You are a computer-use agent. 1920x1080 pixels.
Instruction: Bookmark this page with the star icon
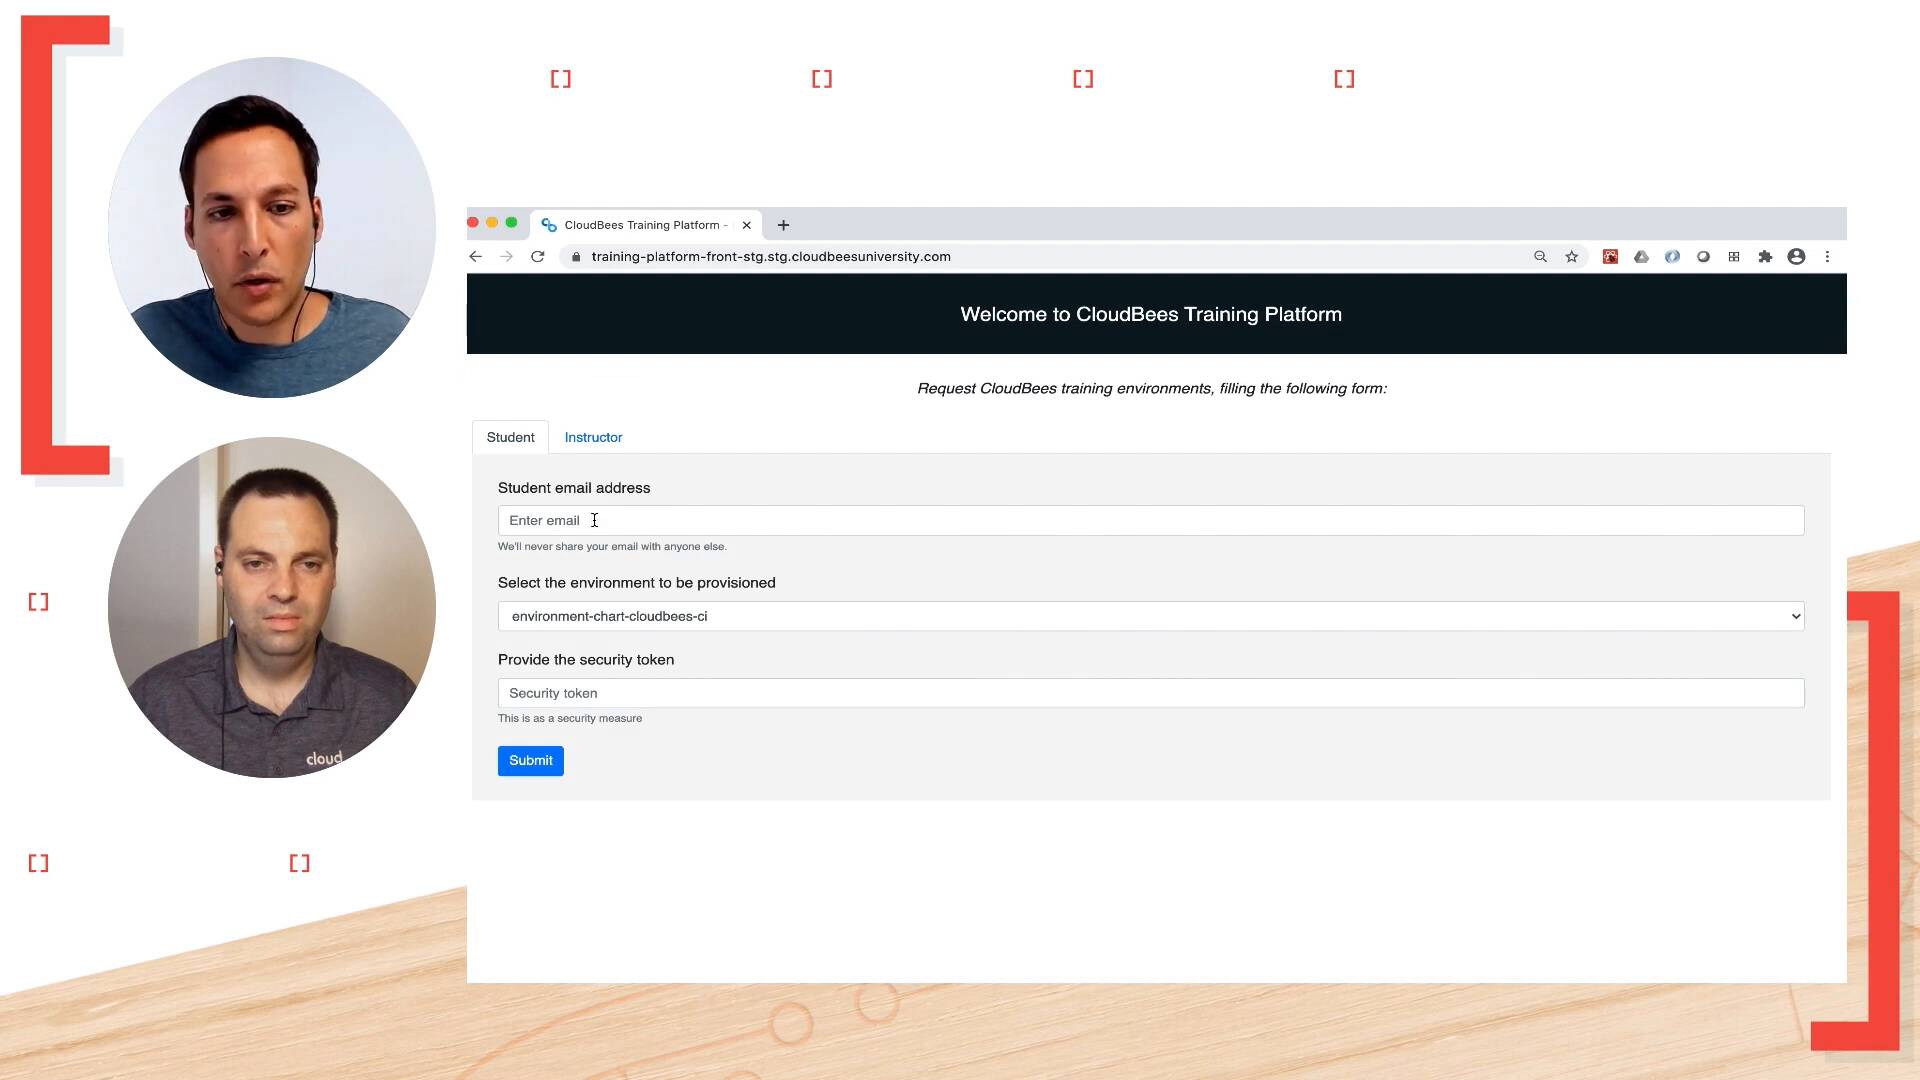click(1572, 257)
